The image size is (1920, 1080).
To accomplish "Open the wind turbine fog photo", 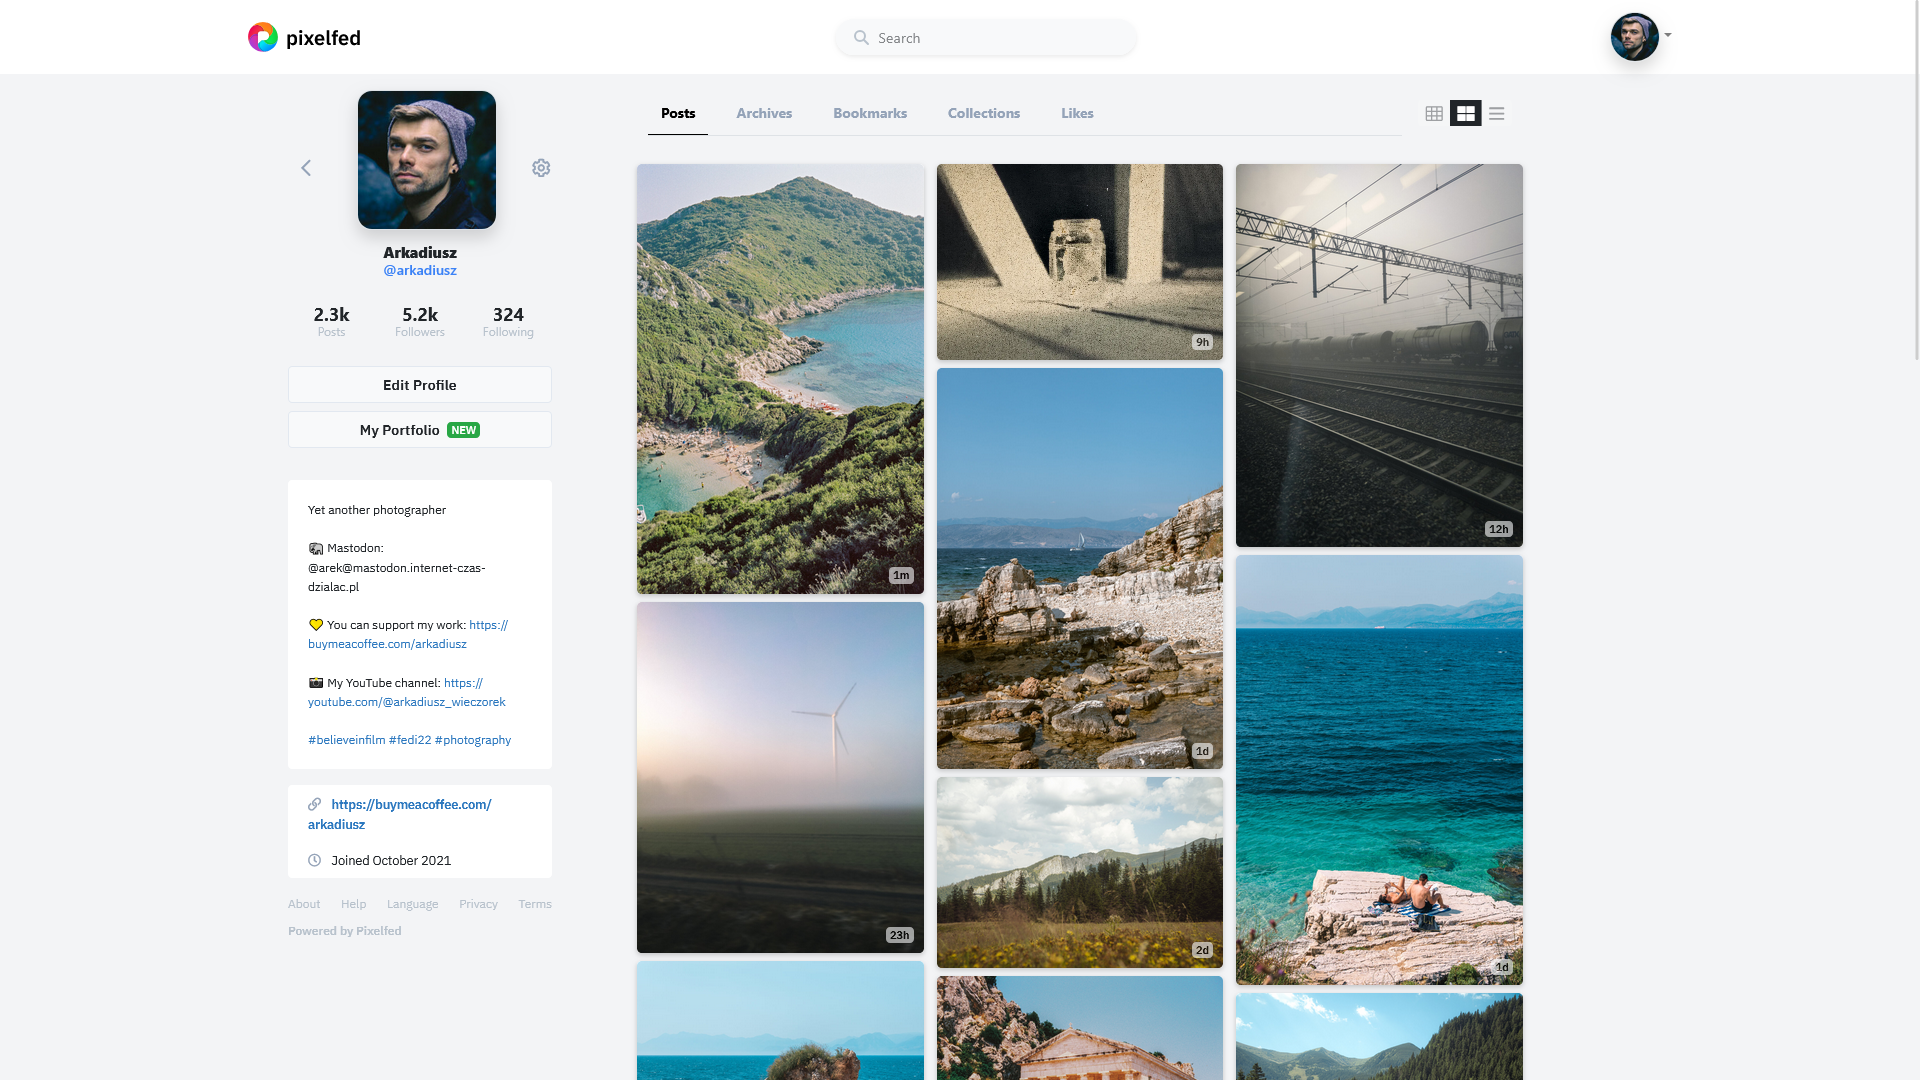I will click(780, 777).
